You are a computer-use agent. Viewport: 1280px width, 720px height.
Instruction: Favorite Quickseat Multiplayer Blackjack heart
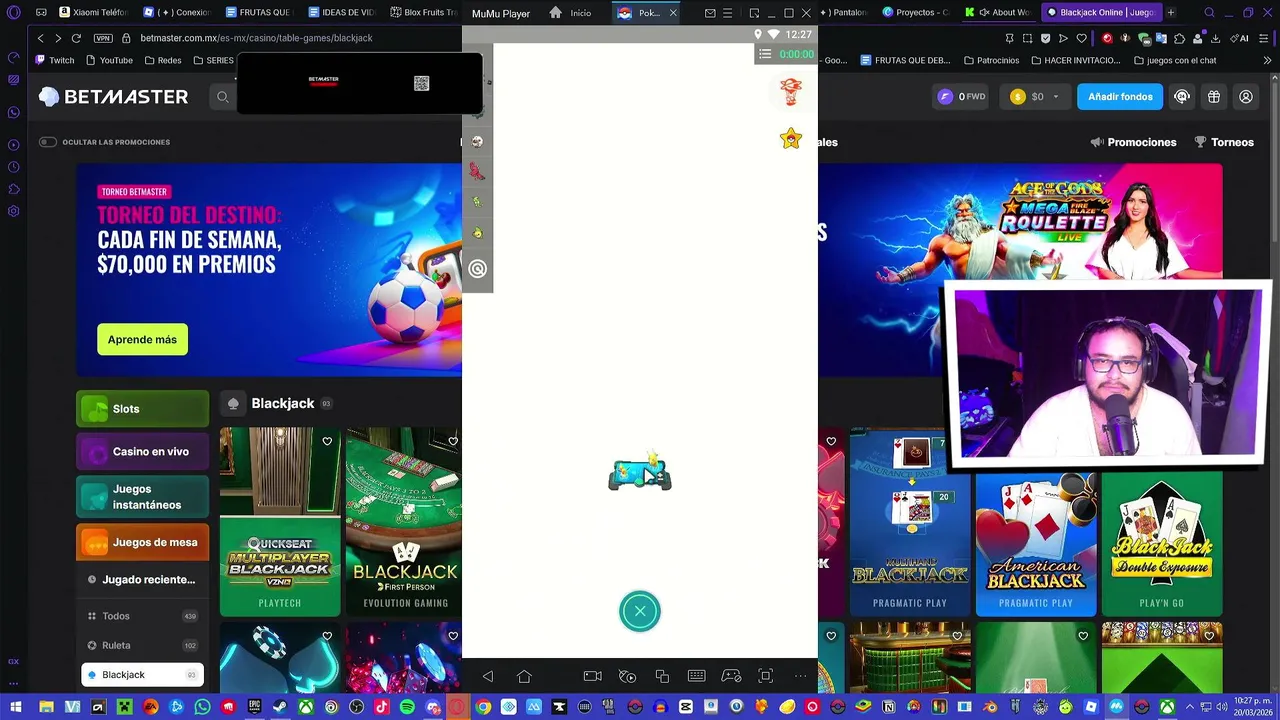[327, 441]
